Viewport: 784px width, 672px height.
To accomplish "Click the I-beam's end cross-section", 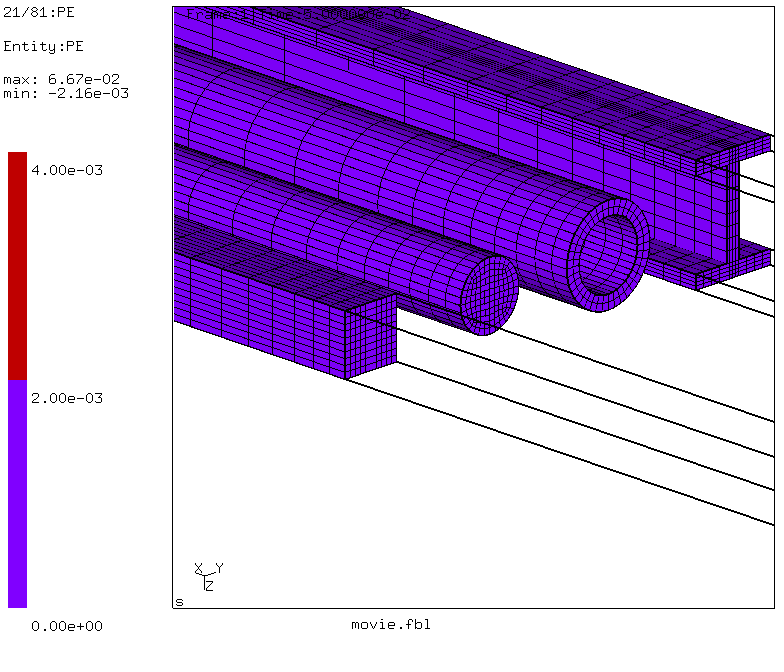I will (x=733, y=211).
